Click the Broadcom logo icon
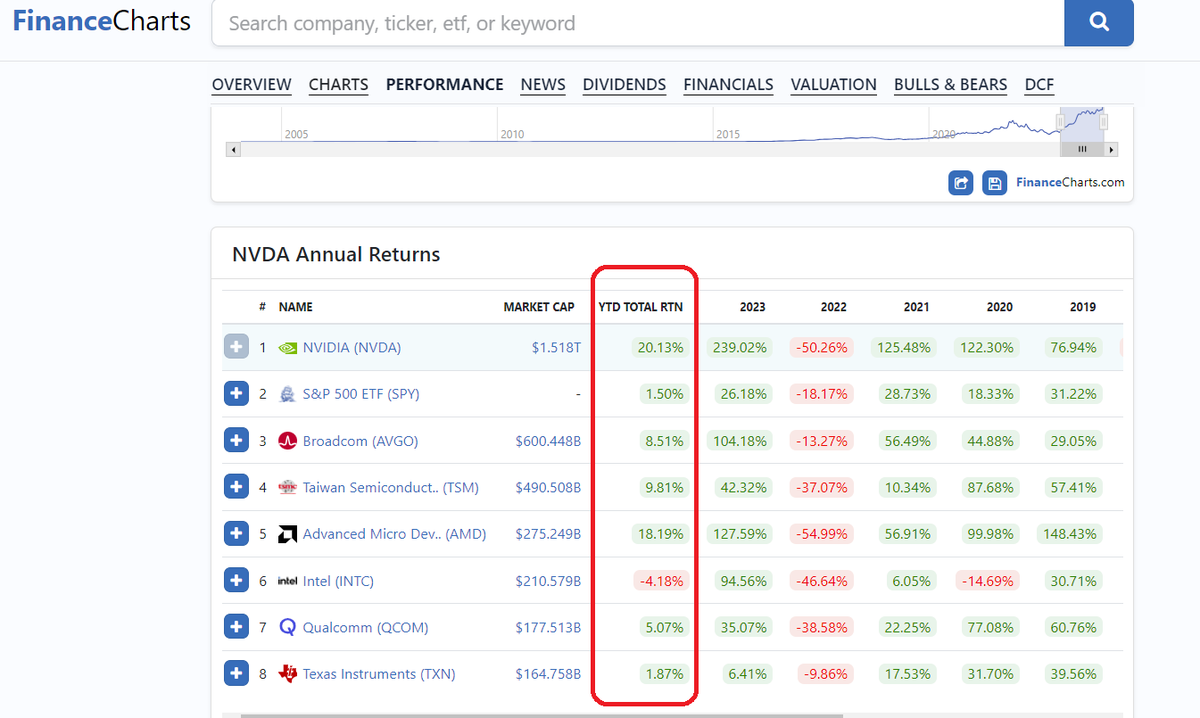Screen dimensions: 1200x718 click(x=288, y=441)
